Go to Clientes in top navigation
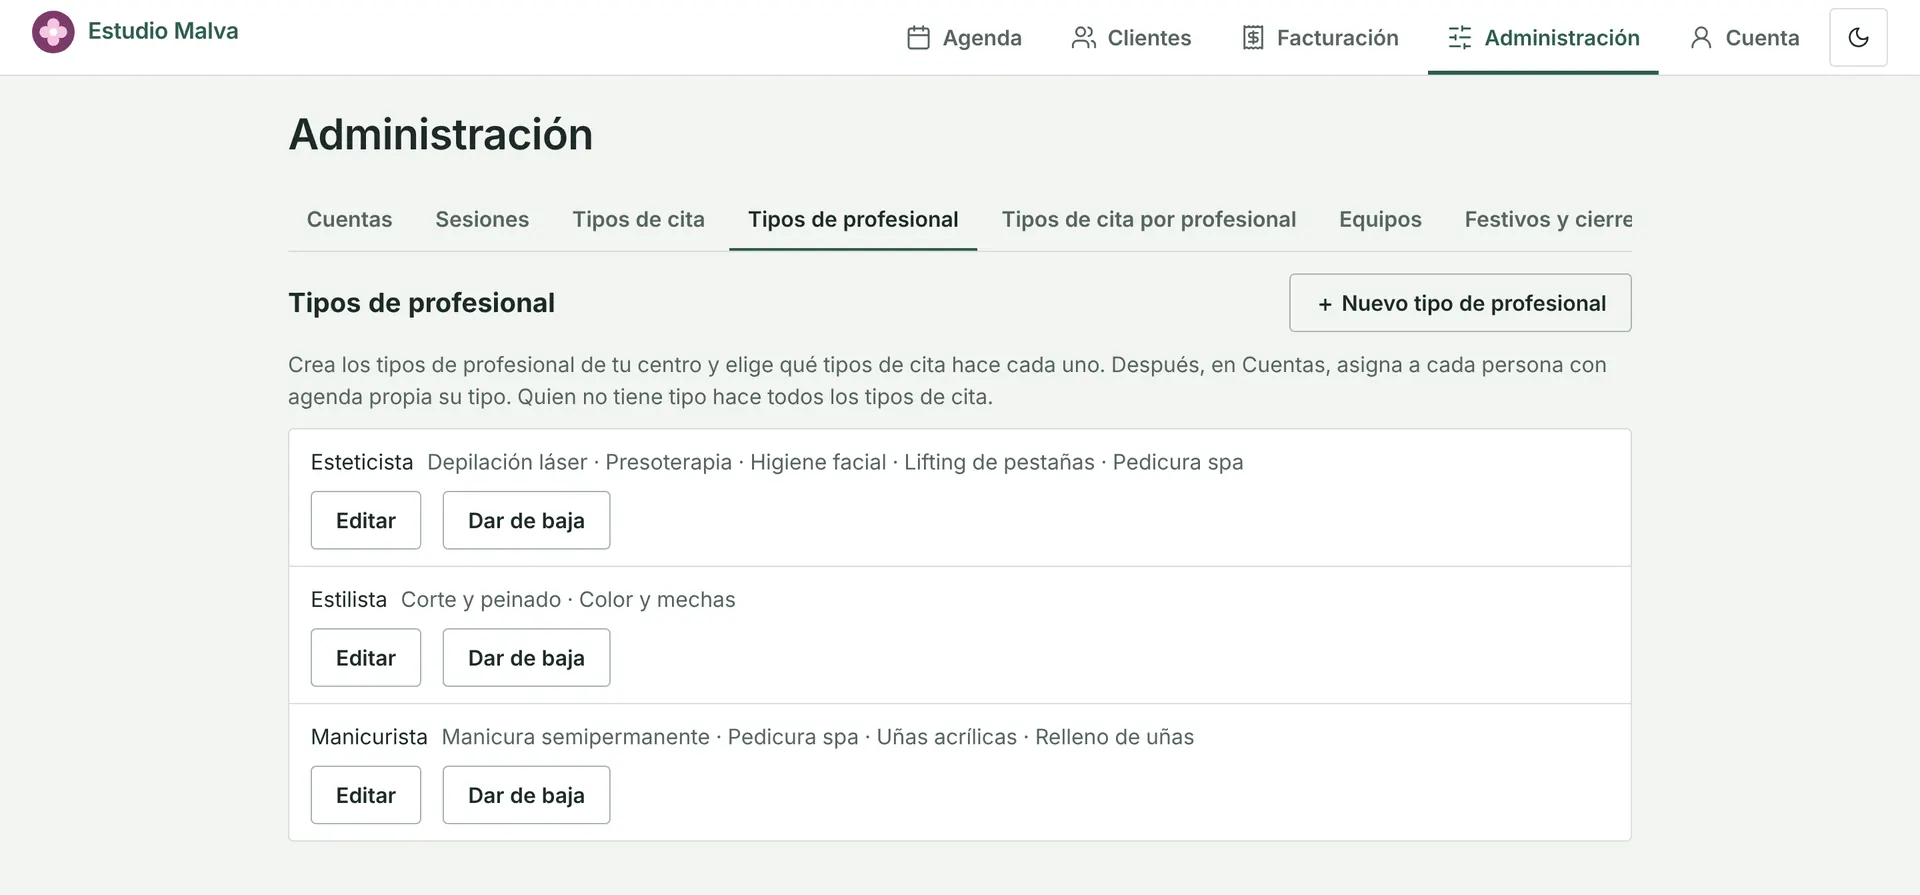 point(1131,38)
